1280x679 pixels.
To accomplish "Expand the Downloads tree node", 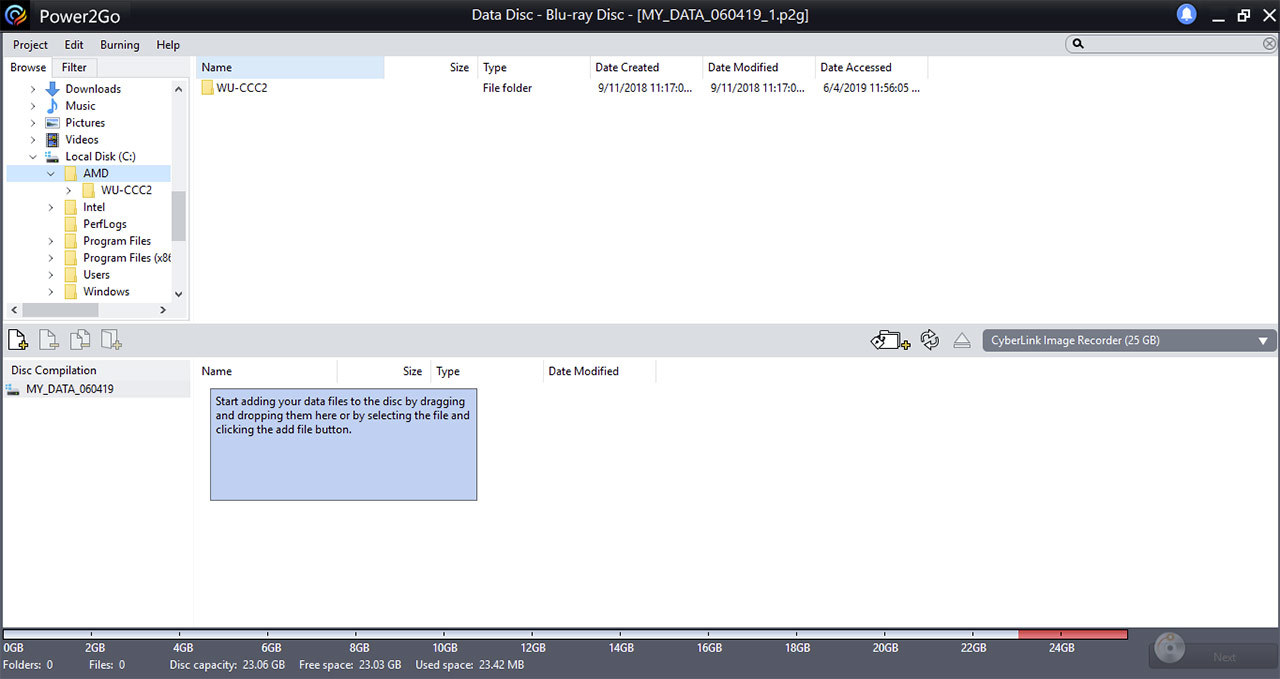I will click(33, 89).
